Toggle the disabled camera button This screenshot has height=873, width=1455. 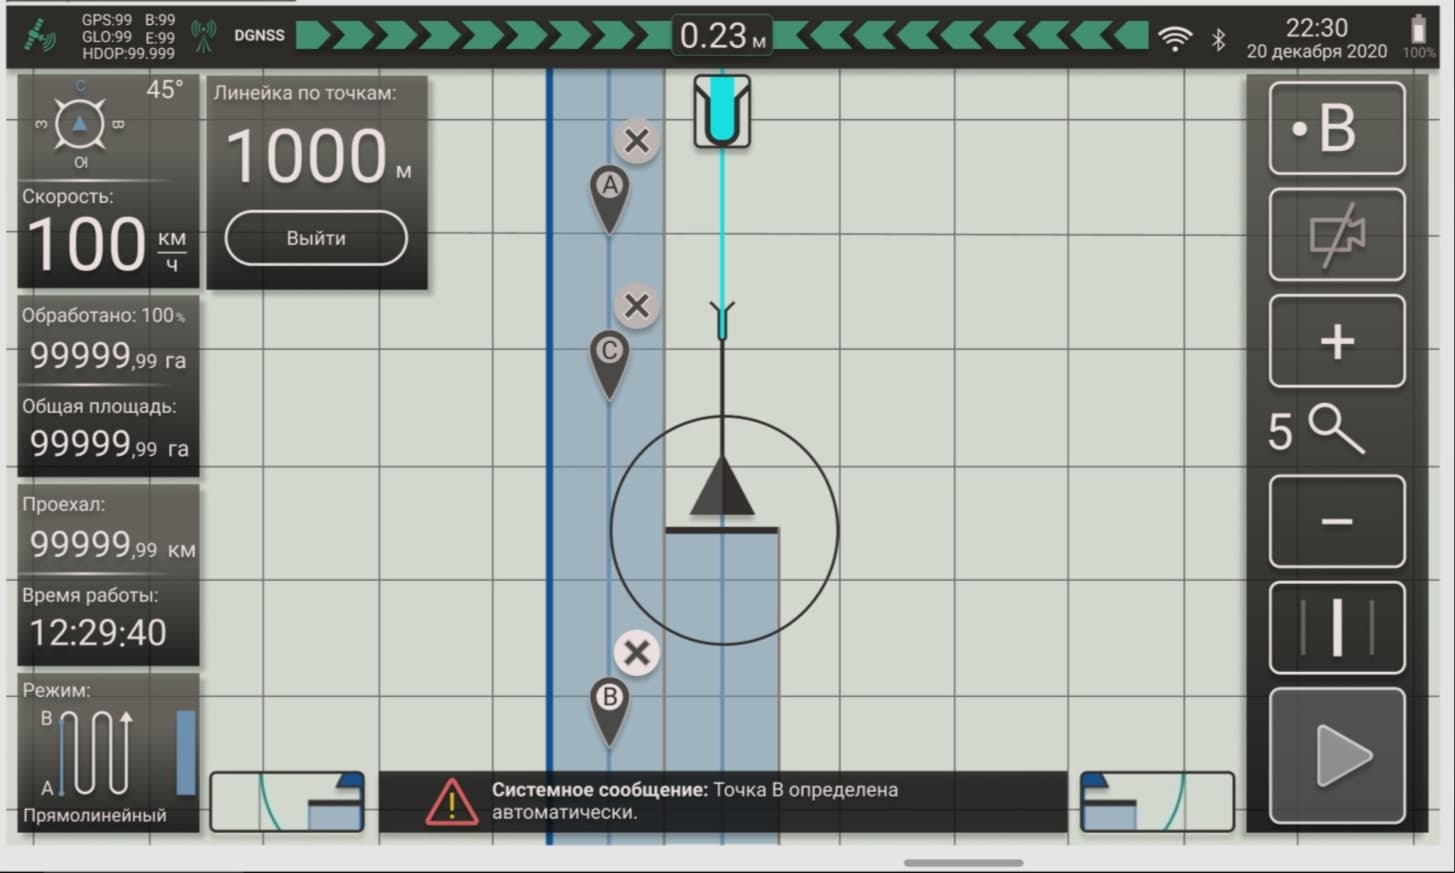tap(1337, 235)
